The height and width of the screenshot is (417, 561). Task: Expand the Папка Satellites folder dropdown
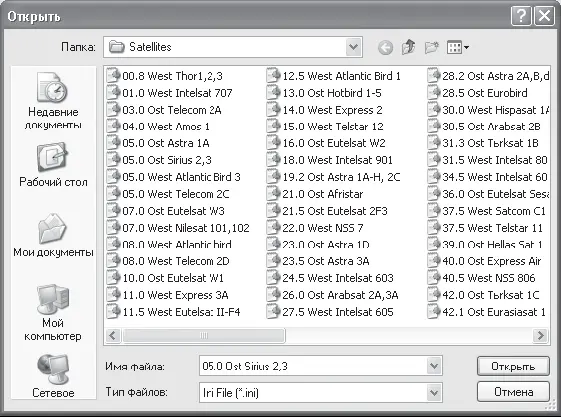click(353, 47)
